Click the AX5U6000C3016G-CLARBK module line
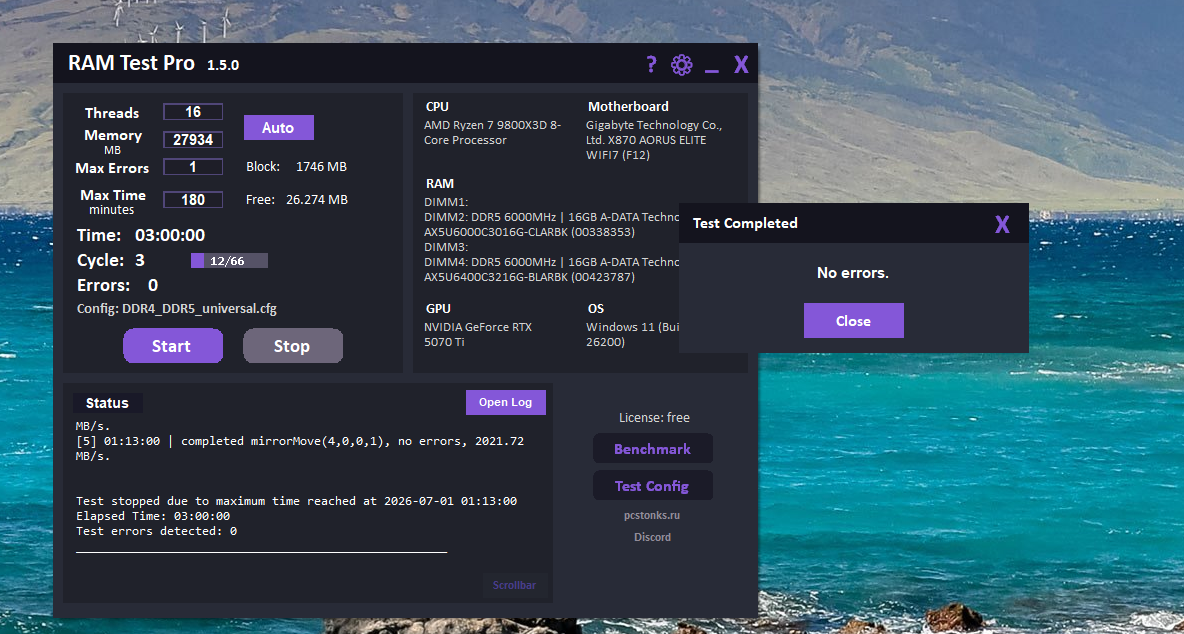Image resolution: width=1184 pixels, height=634 pixels. 530,232
